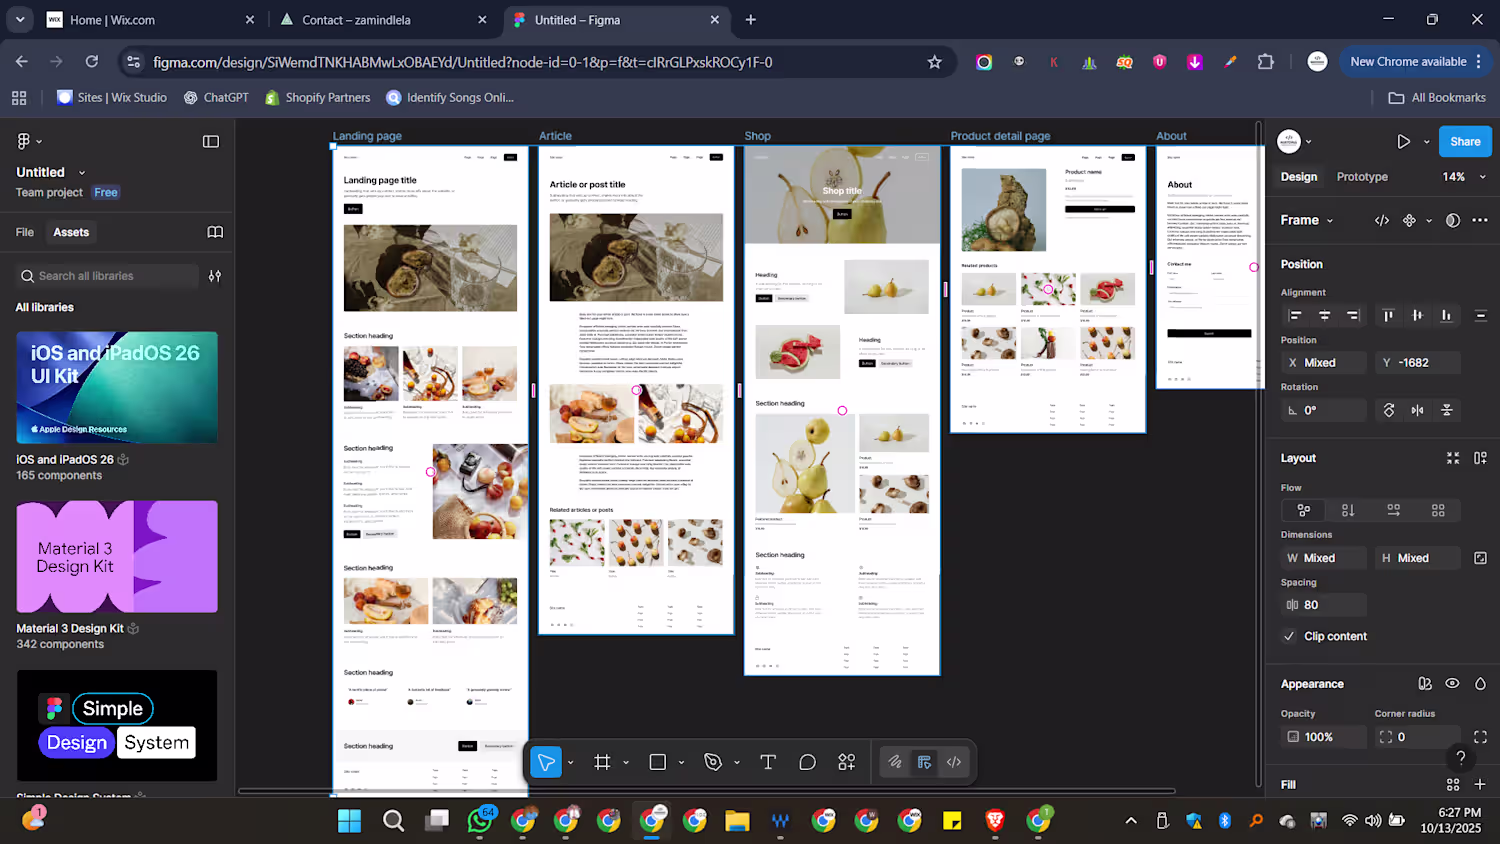This screenshot has height=844, width=1500.
Task: Switch to the File tab
Action: coord(25,232)
